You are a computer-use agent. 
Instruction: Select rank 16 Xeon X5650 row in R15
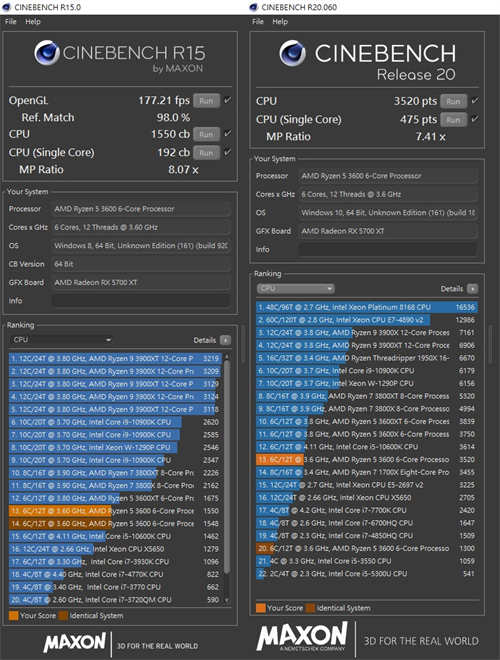115,549
